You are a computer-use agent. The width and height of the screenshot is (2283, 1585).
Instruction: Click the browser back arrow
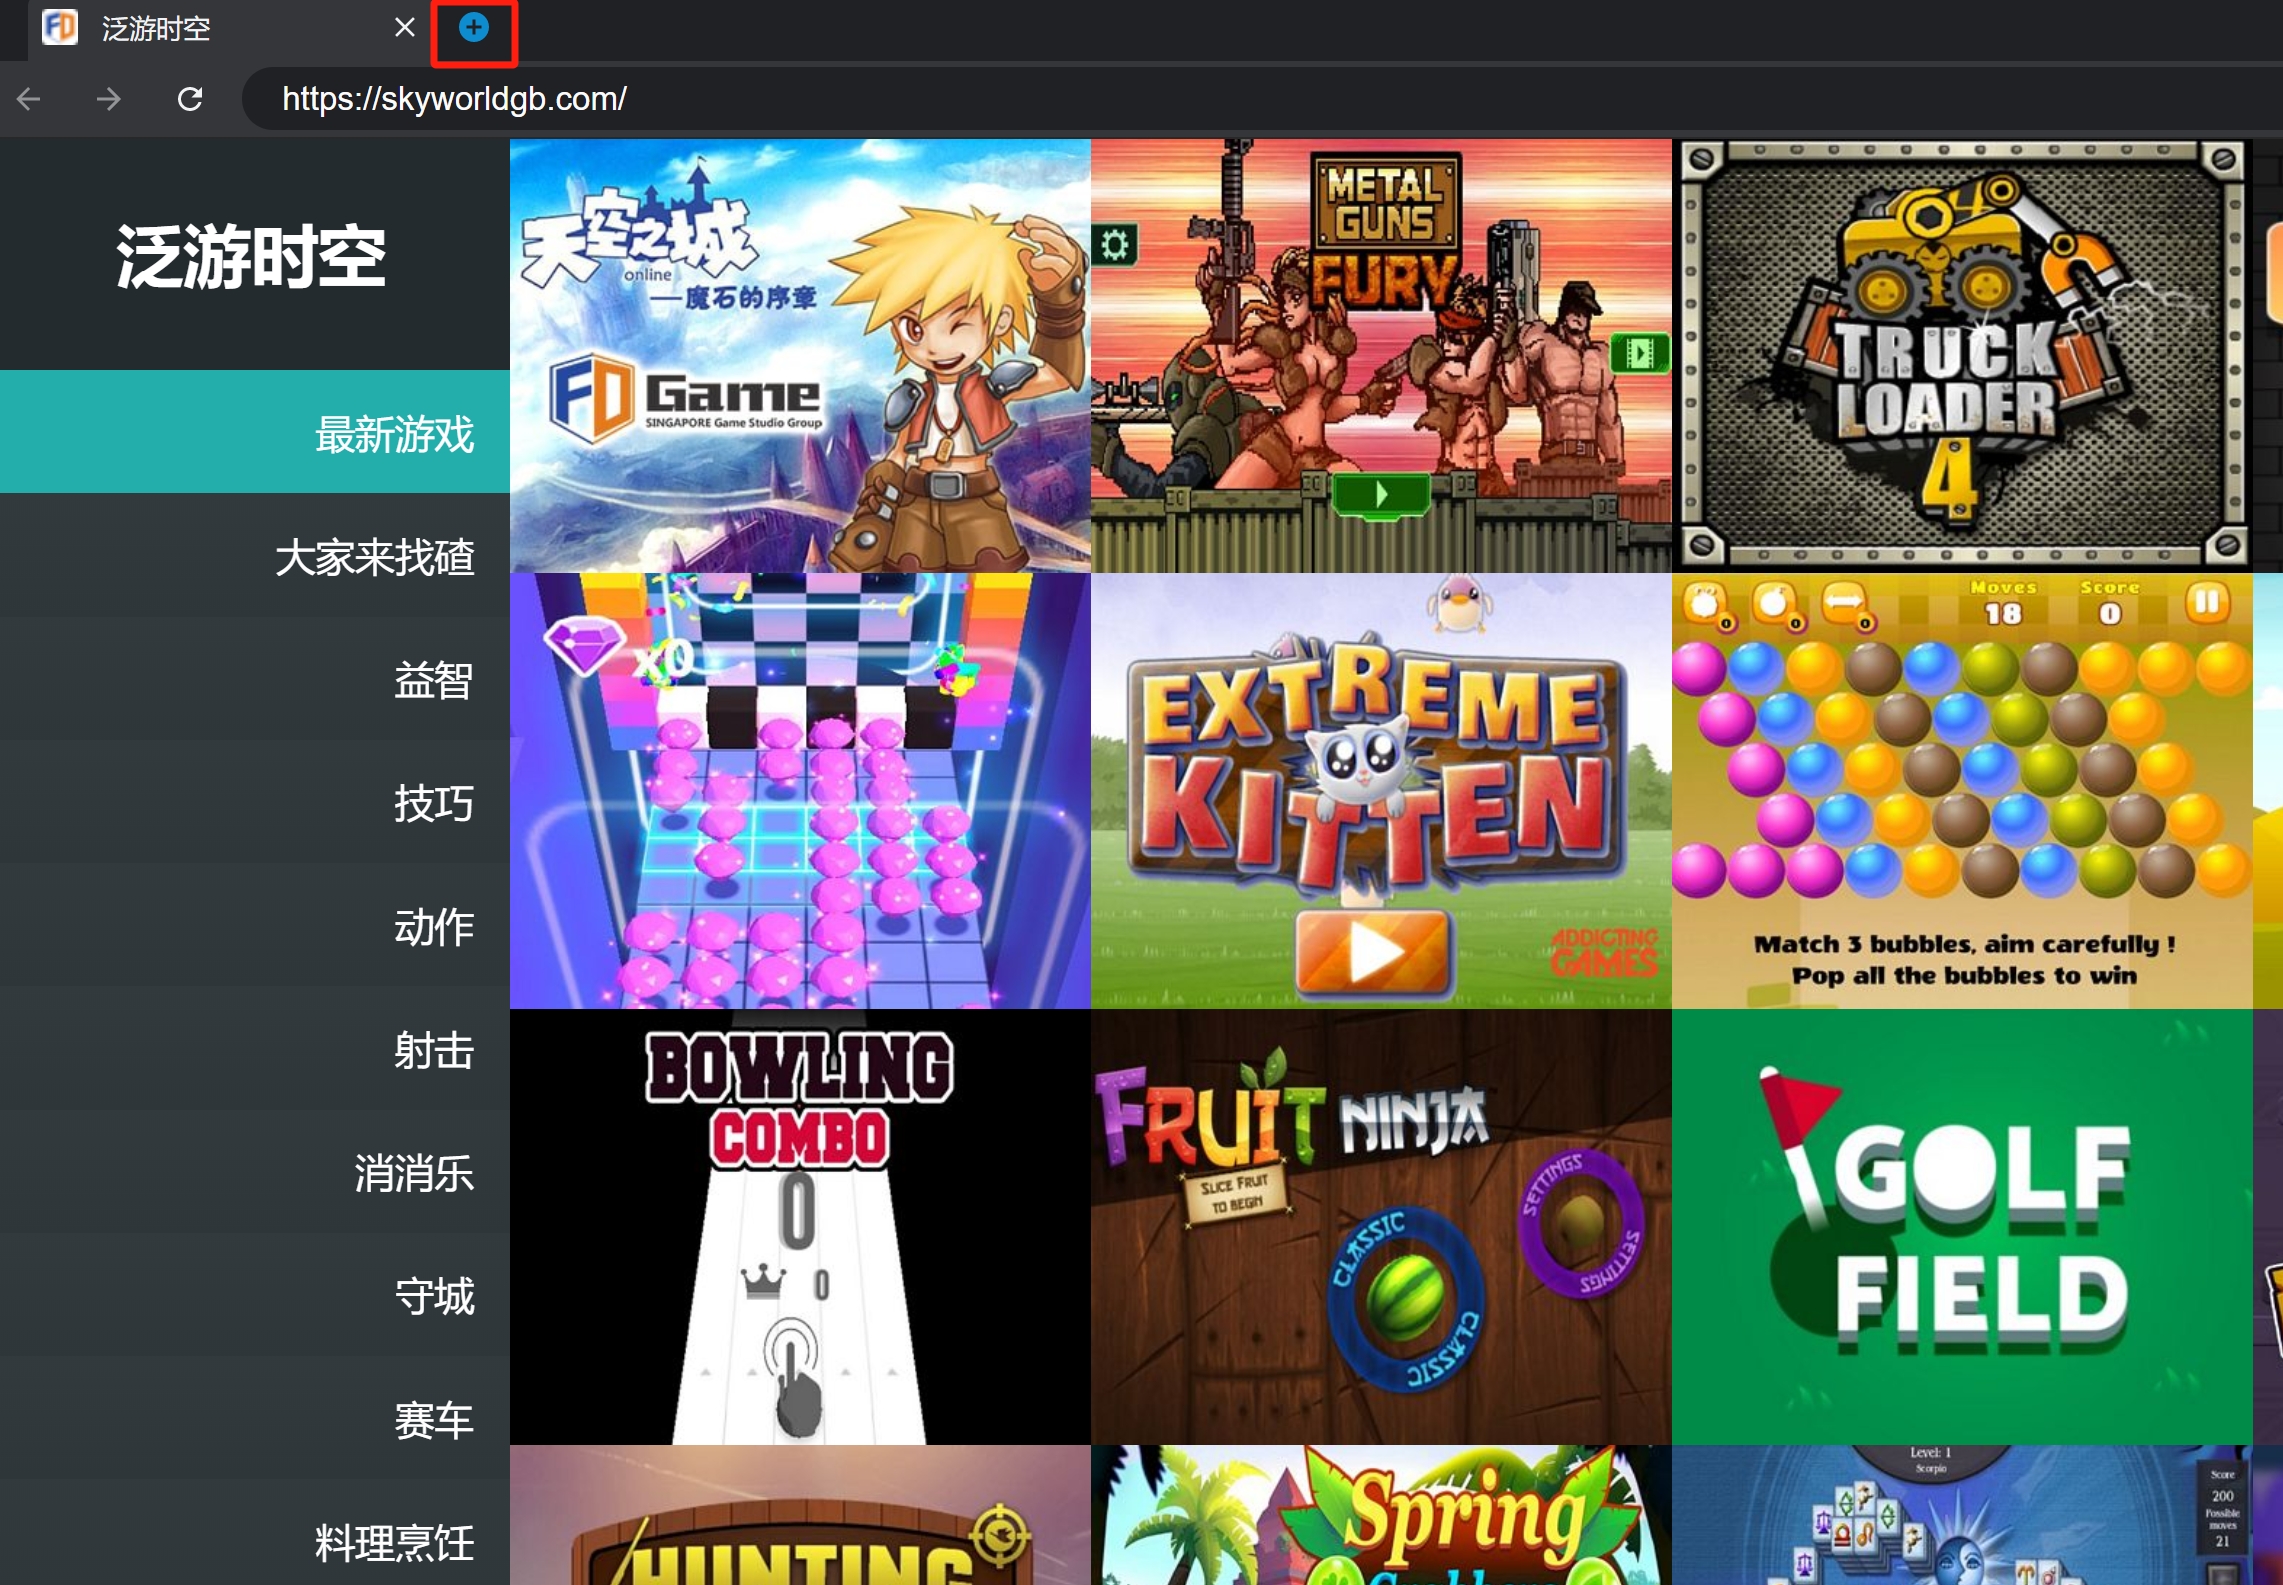pyautogui.click(x=29, y=99)
